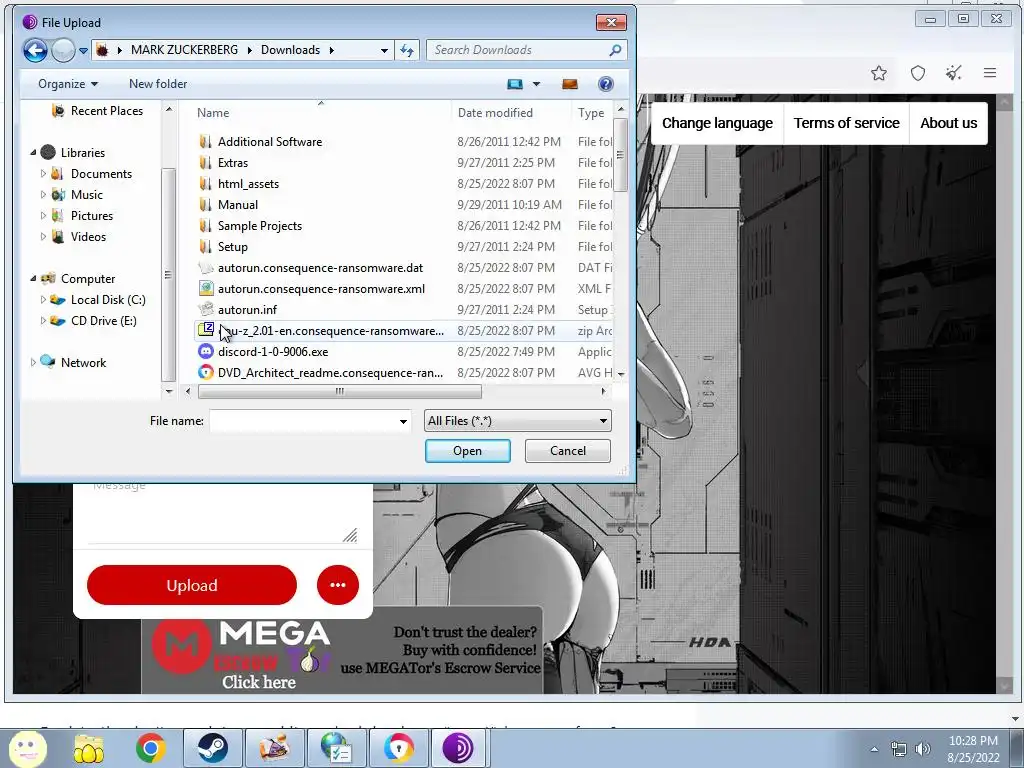Open recent locations dropdown next to Forward arrow
Image resolution: width=1024 pixels, height=768 pixels.
pyautogui.click(x=84, y=50)
